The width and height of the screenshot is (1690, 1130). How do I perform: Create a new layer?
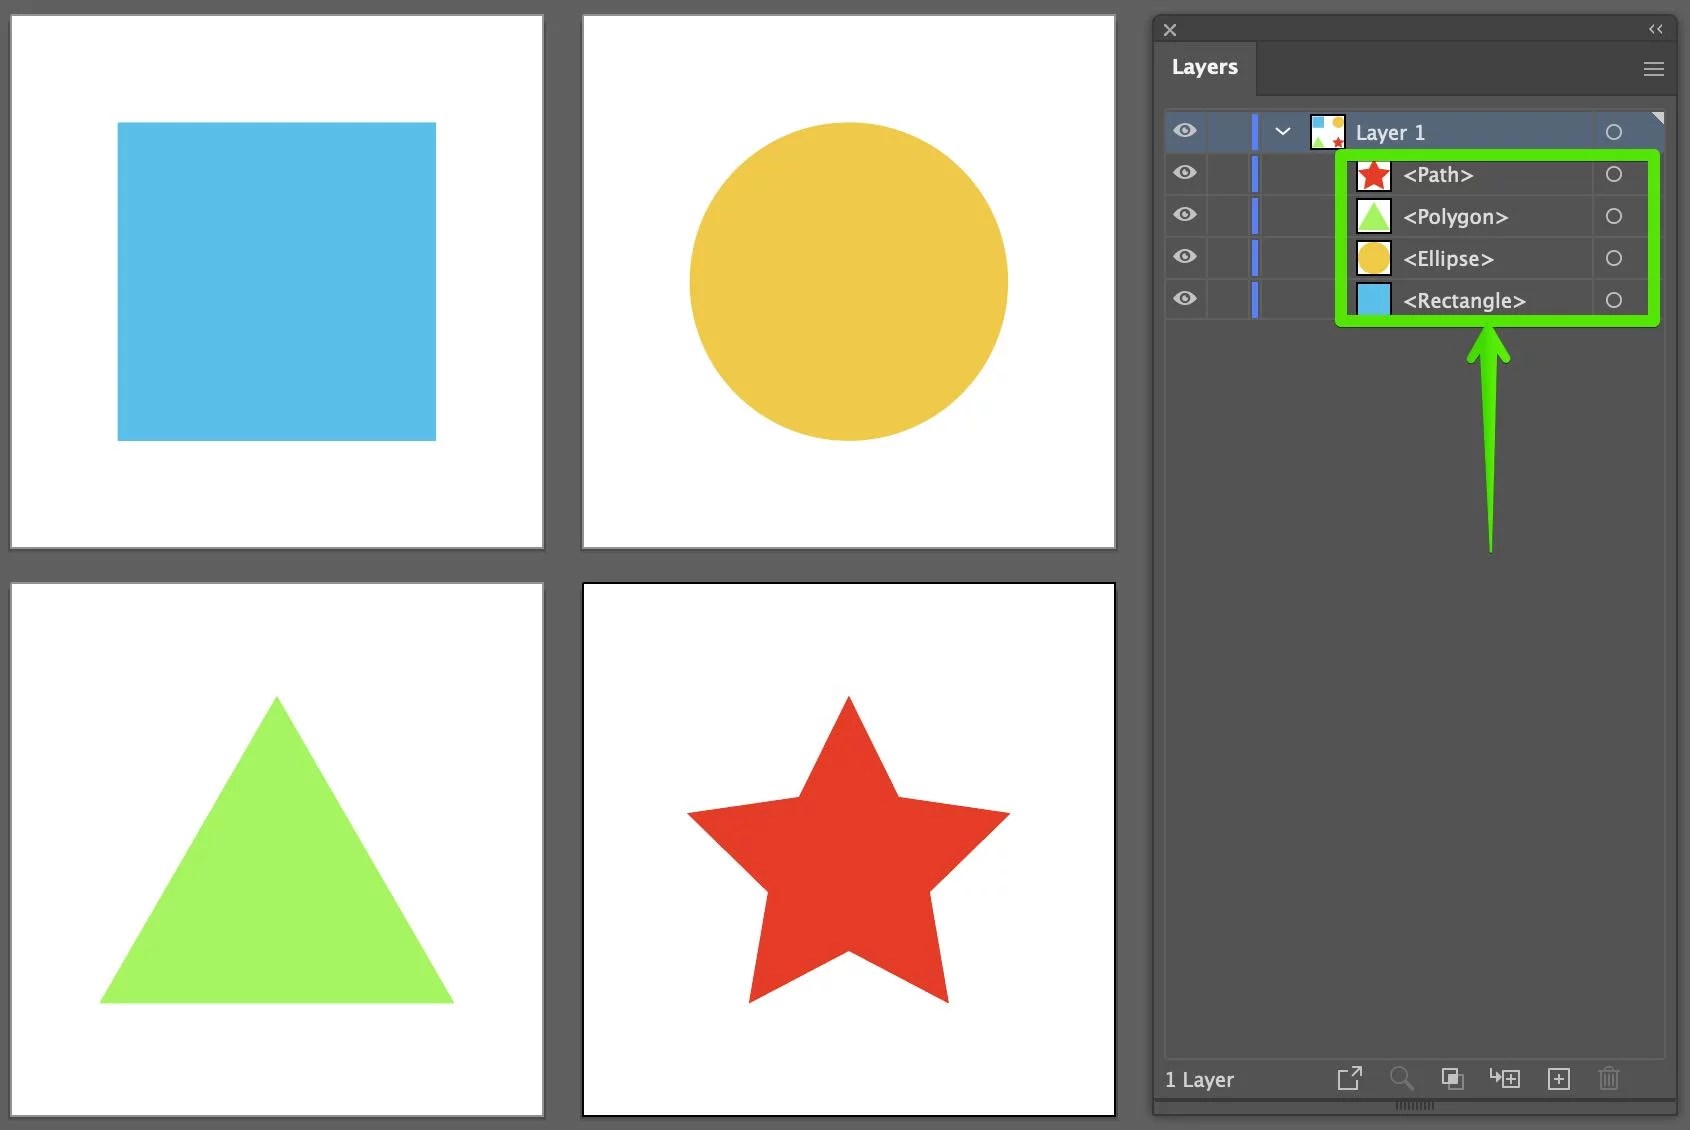point(1558,1078)
